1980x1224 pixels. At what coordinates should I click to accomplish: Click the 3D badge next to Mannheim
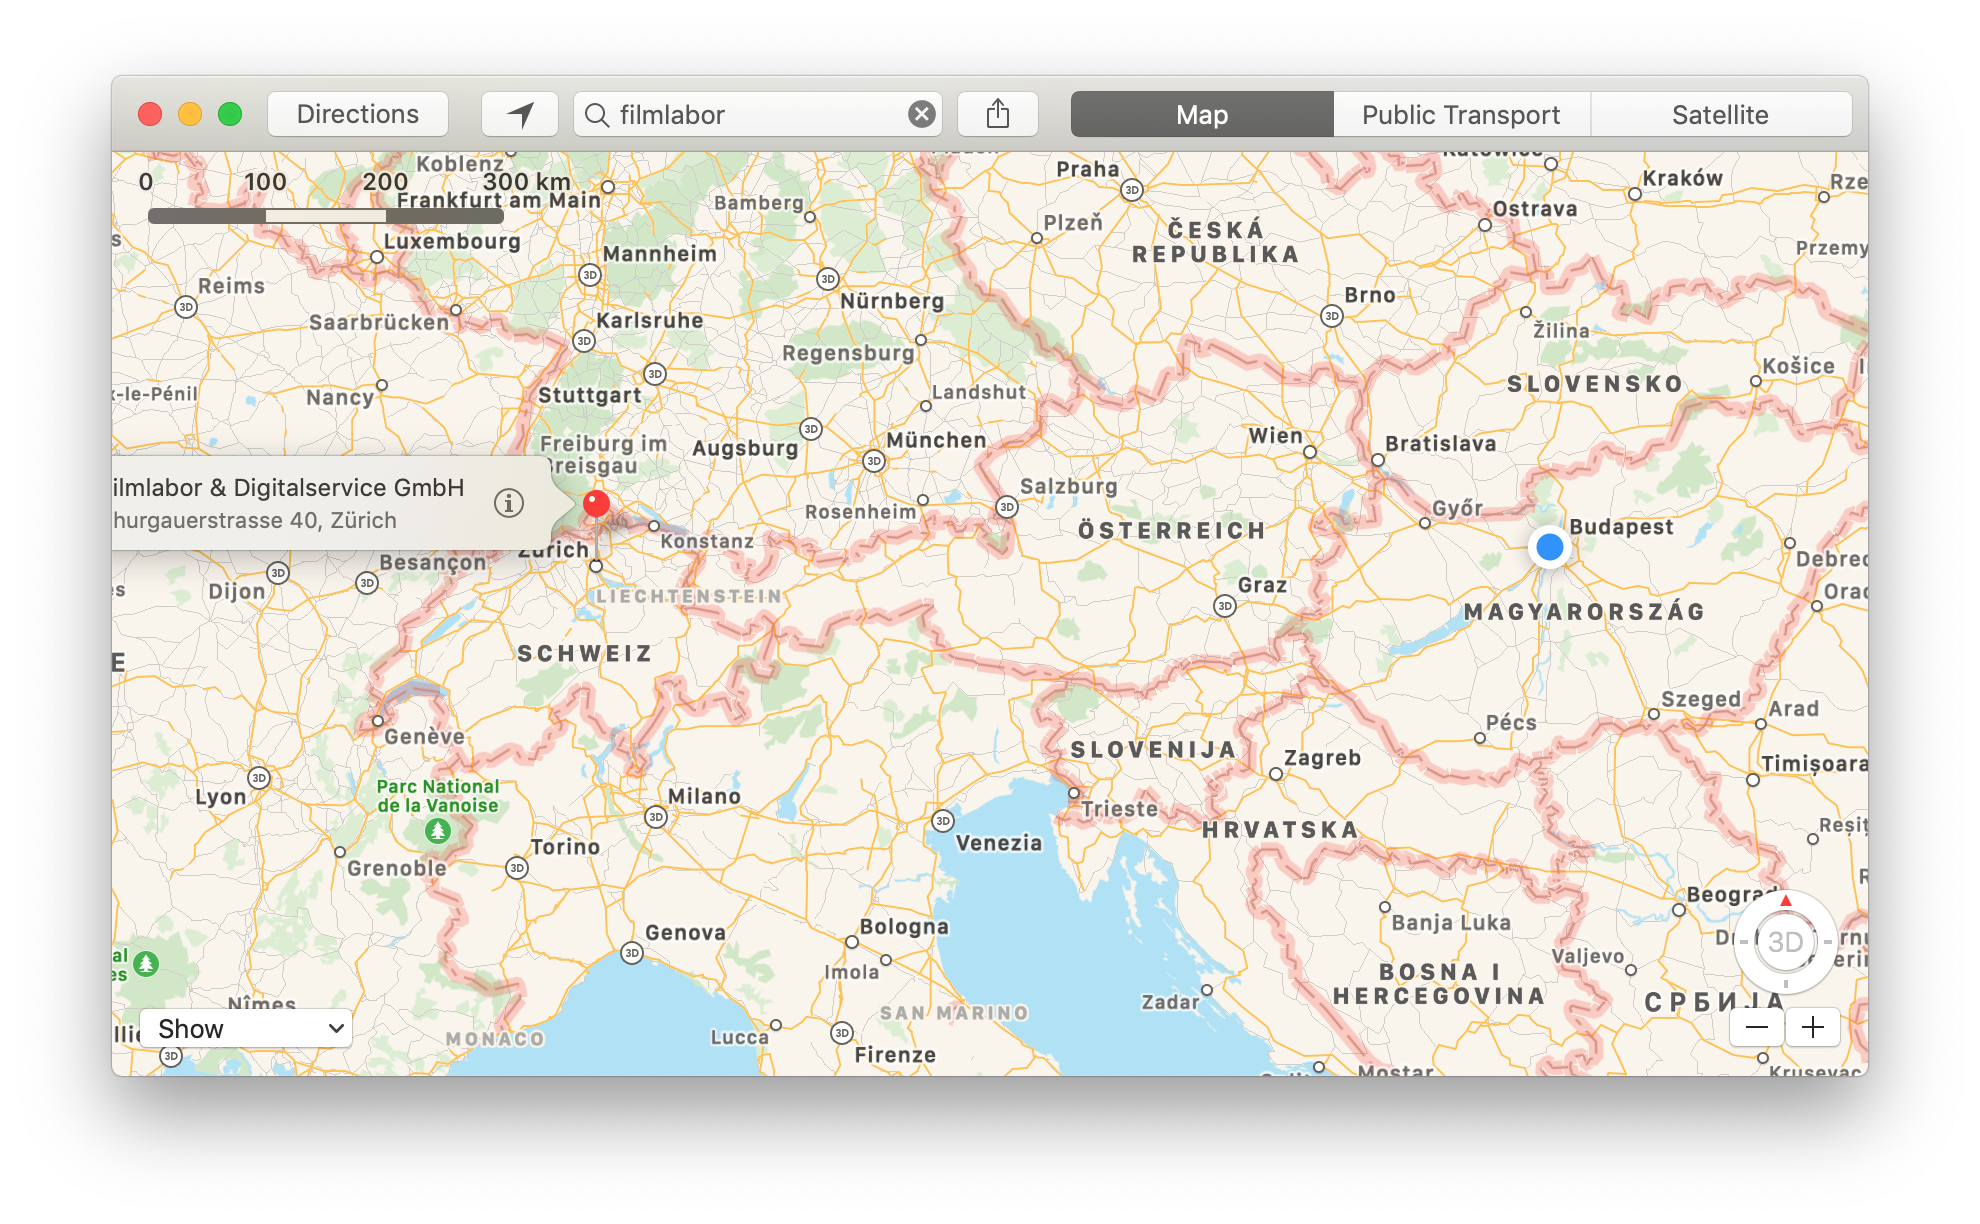pyautogui.click(x=590, y=275)
